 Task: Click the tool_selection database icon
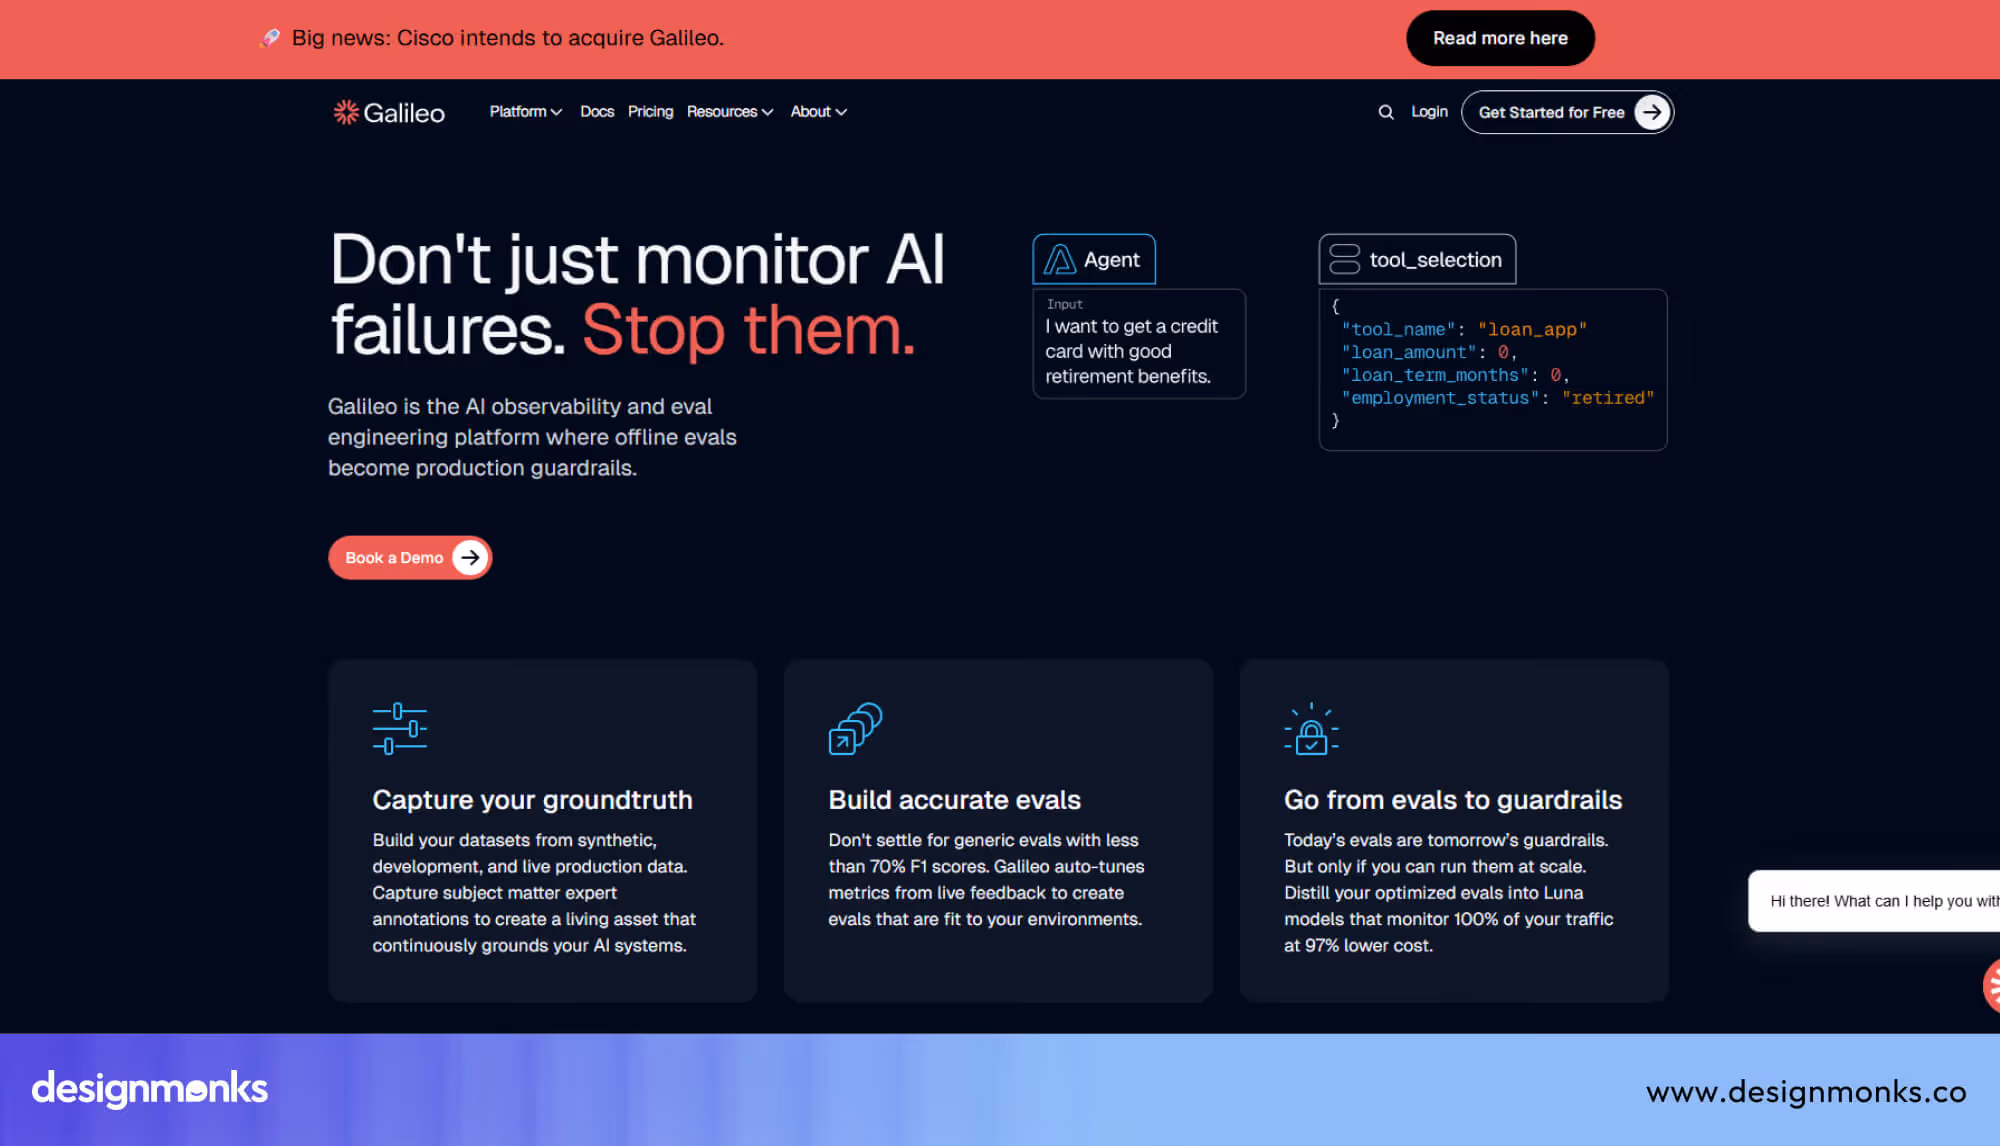click(x=1344, y=259)
